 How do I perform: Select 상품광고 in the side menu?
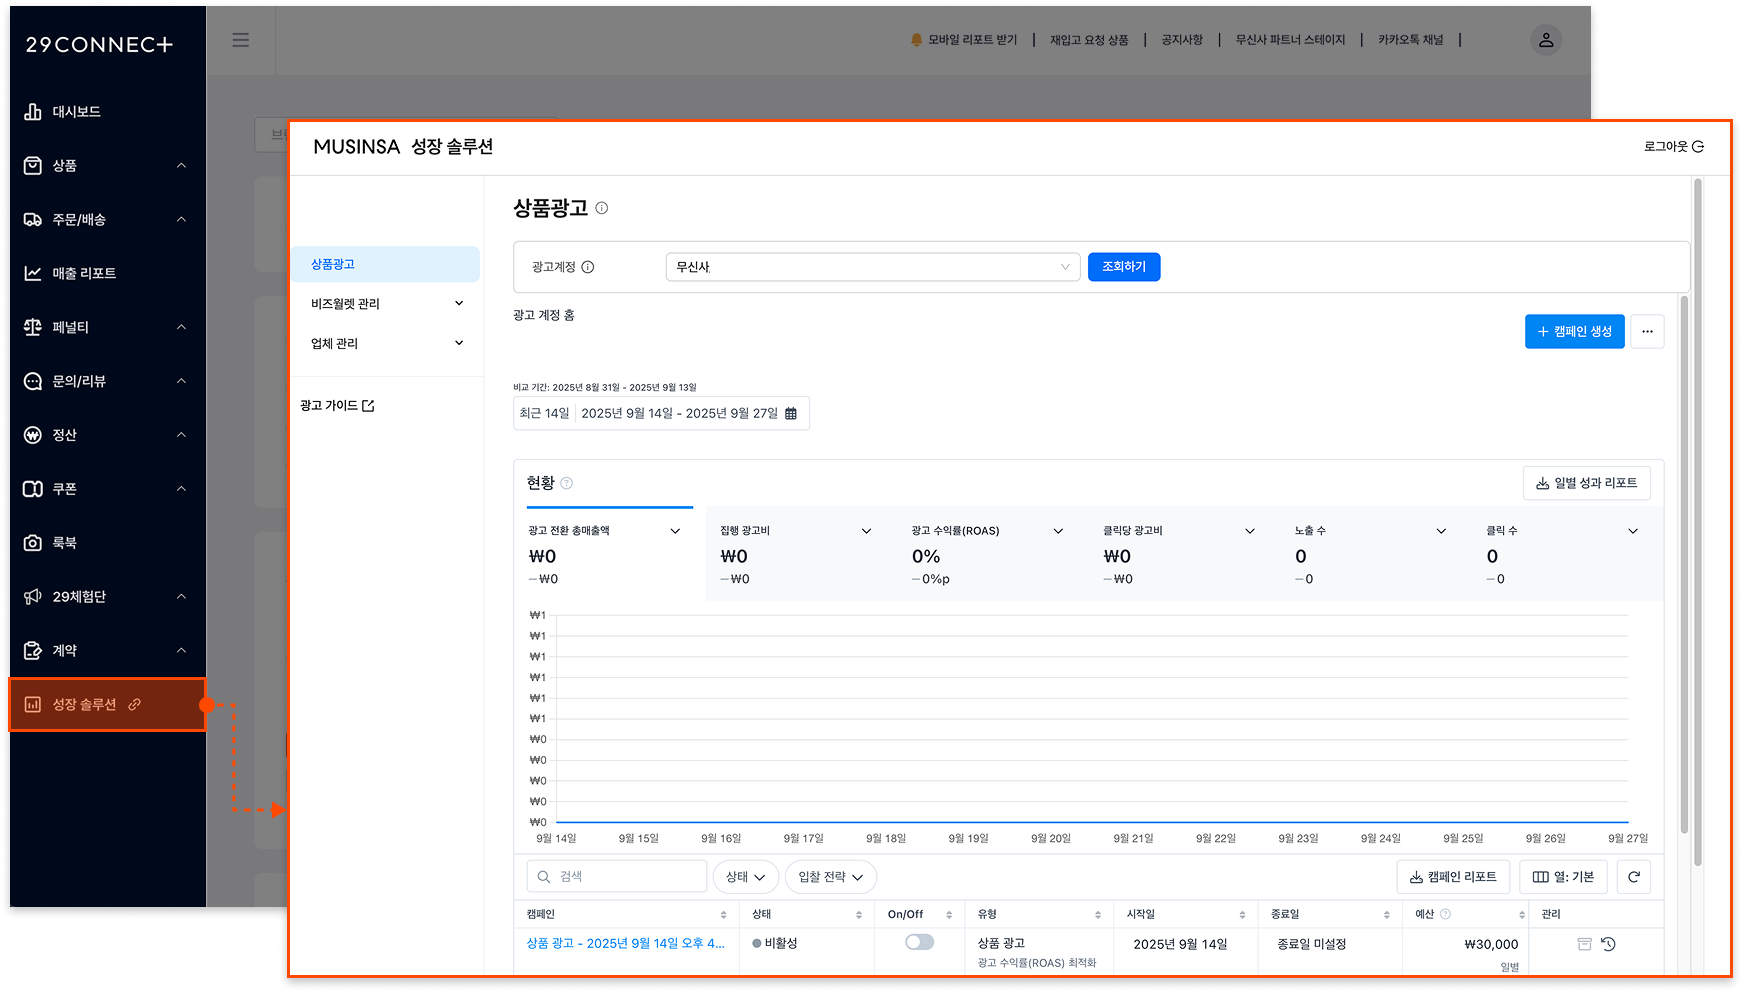(x=385, y=264)
